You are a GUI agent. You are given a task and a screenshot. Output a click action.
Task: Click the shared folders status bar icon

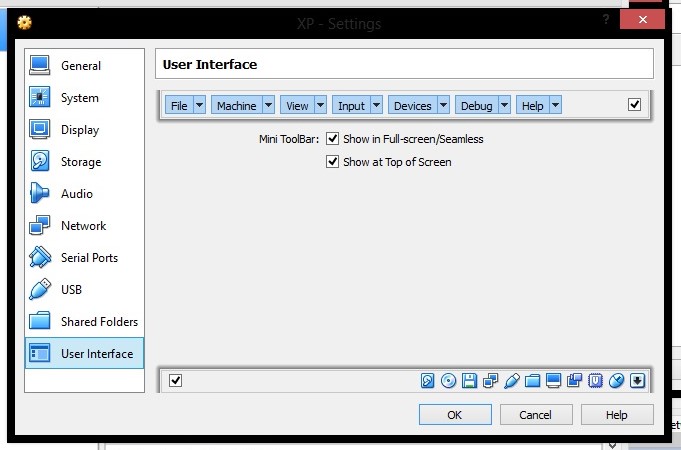[x=533, y=380]
